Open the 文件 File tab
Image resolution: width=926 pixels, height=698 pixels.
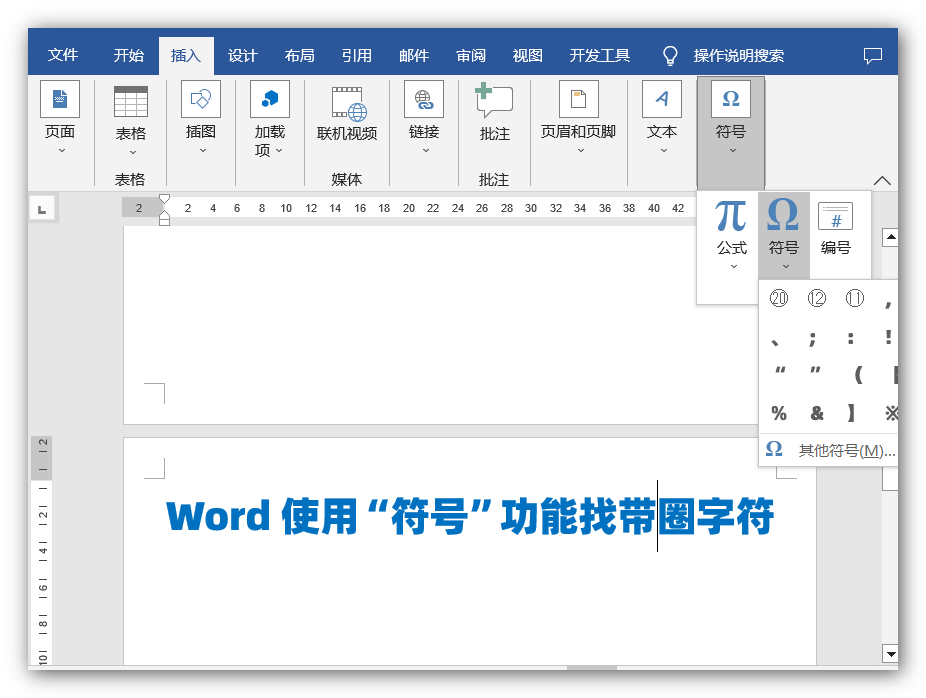coord(63,55)
